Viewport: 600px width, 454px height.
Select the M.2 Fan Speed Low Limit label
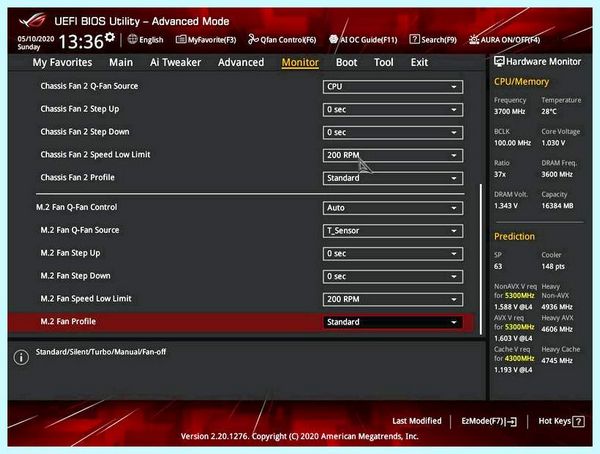point(86,299)
